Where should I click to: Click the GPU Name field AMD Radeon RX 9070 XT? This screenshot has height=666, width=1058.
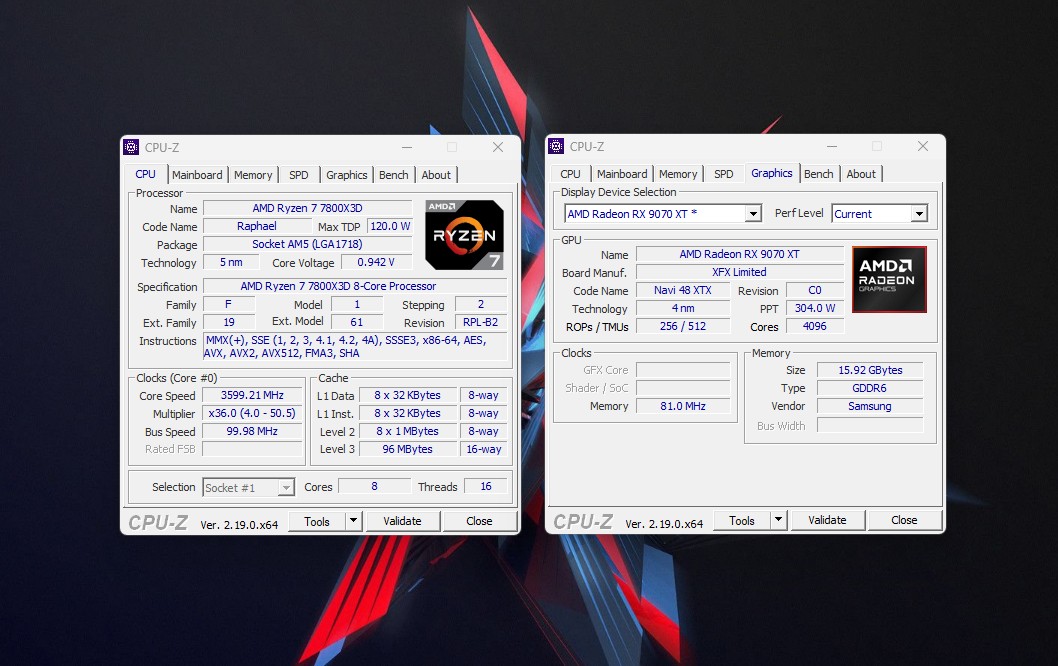pos(740,254)
